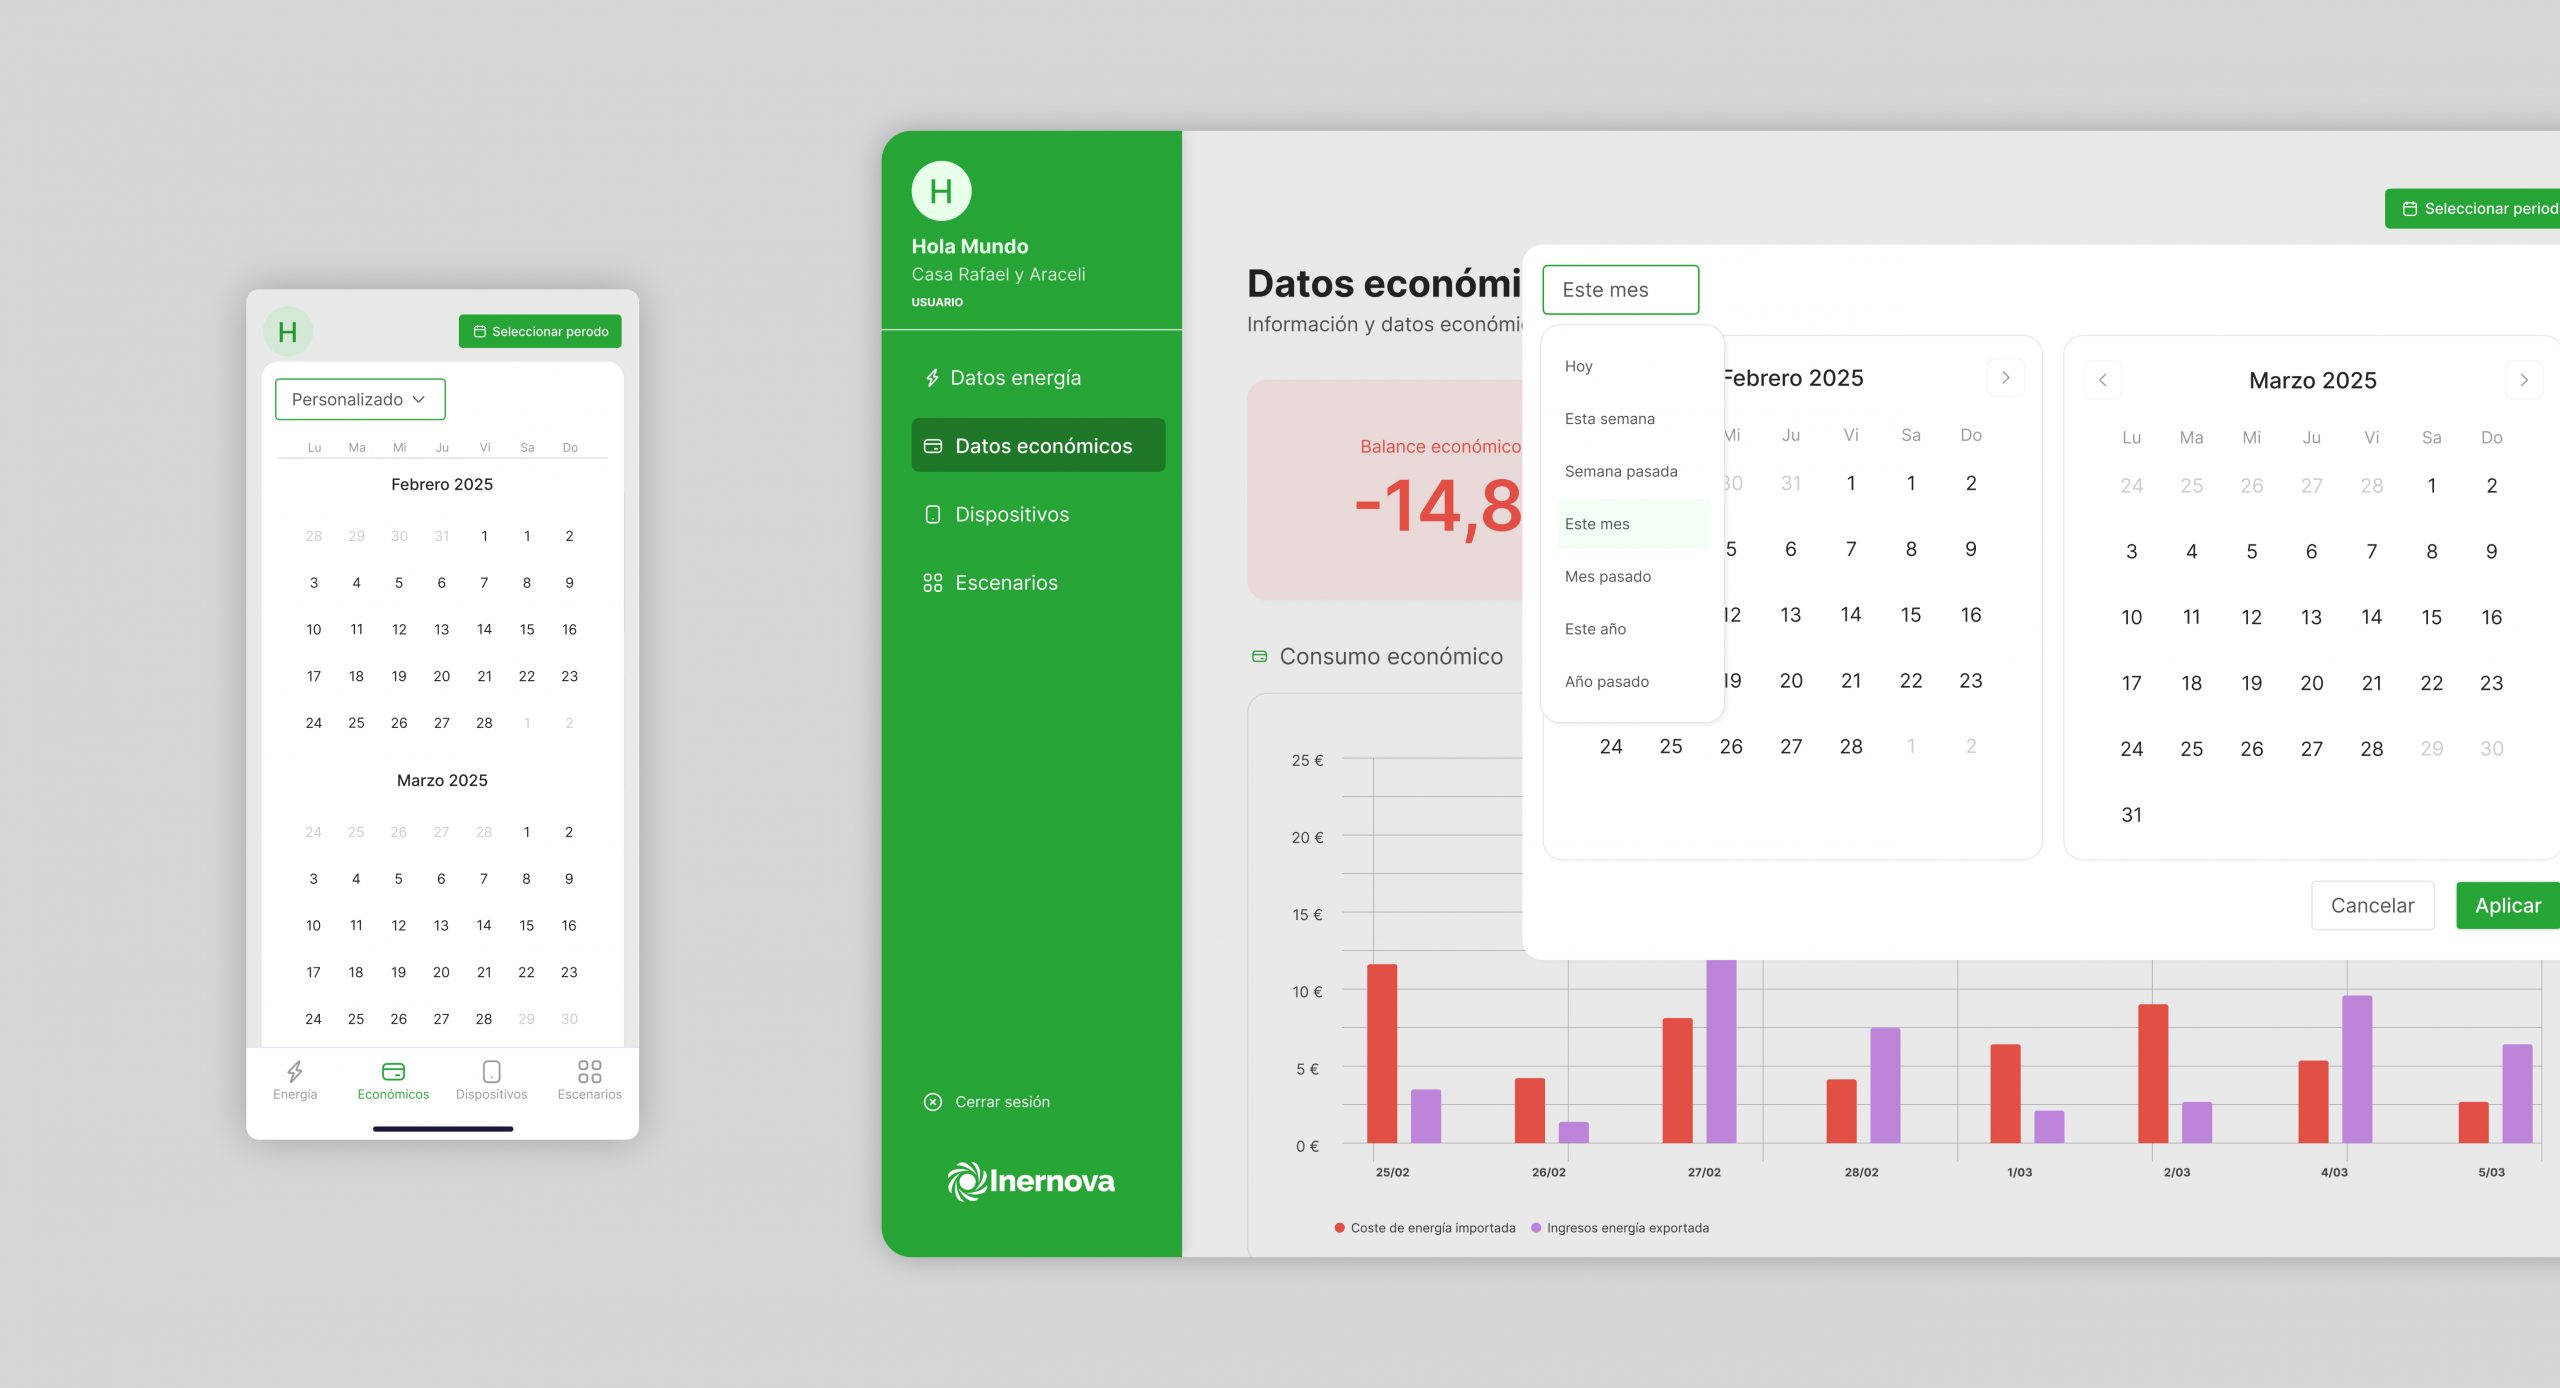This screenshot has height=1388, width=2560.
Task: Pick day 14 in the Marzo 2025 desktop calendar
Action: click(2371, 617)
